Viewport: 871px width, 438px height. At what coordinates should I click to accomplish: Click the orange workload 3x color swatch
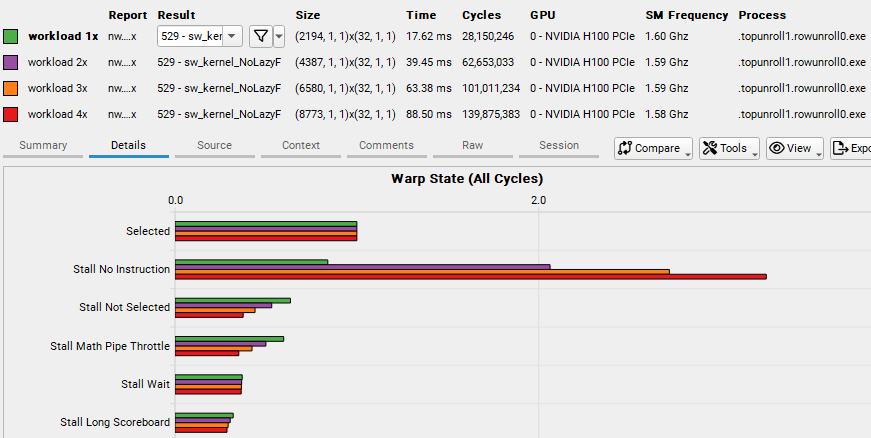11,88
